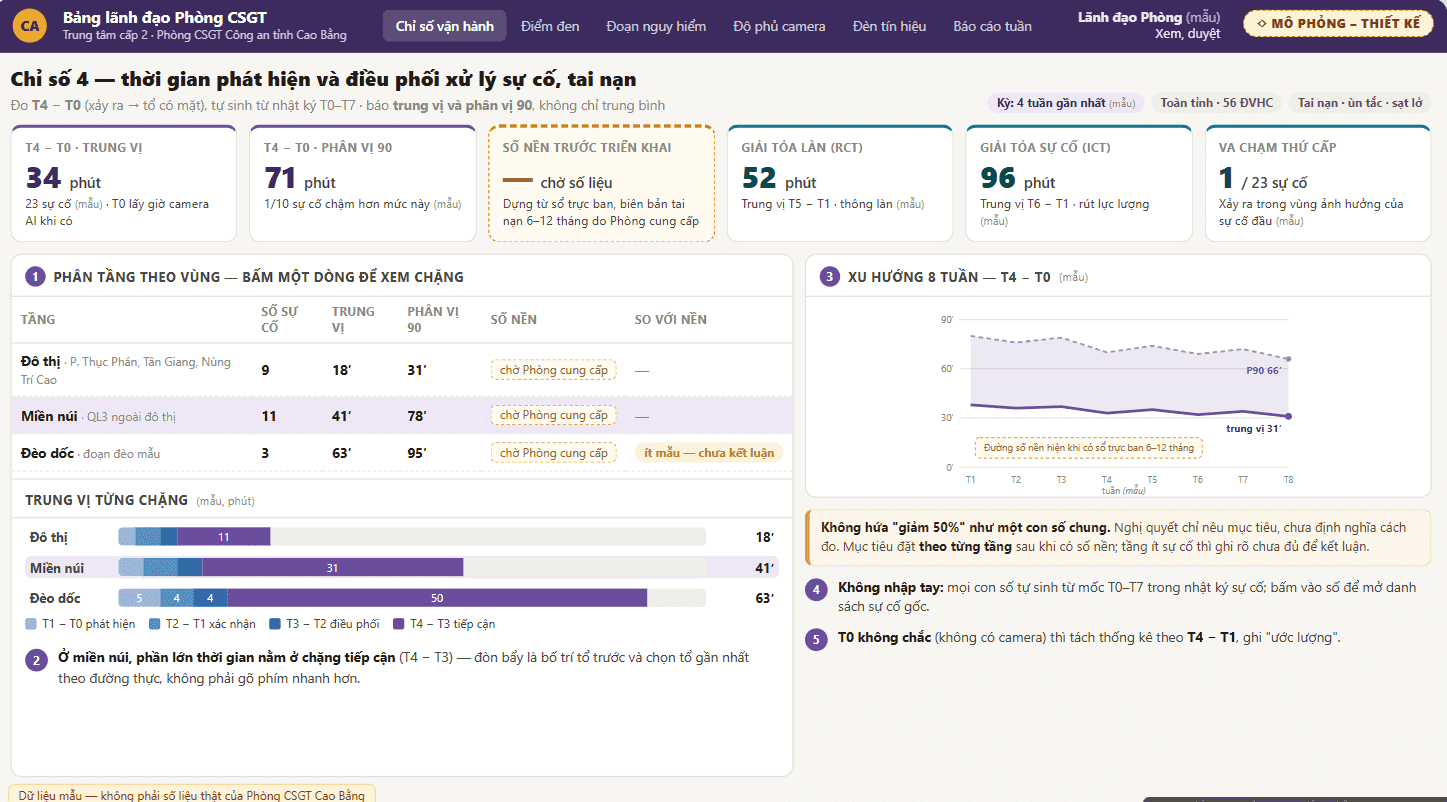Click the T1 – T0 phát hiện legend swatch

pyautogui.click(x=31, y=624)
